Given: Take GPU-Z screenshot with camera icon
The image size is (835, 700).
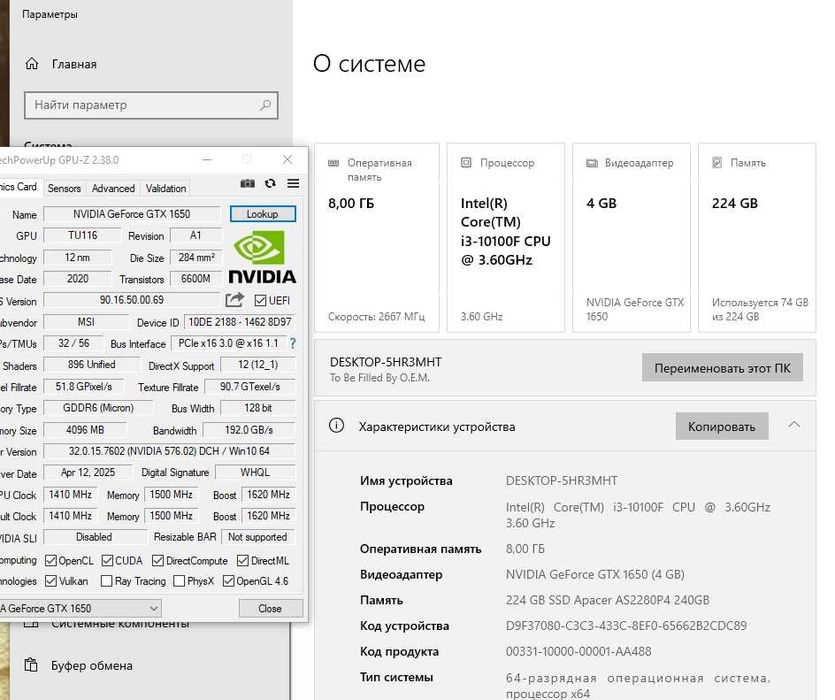Looking at the screenshot, I should pos(247,184).
